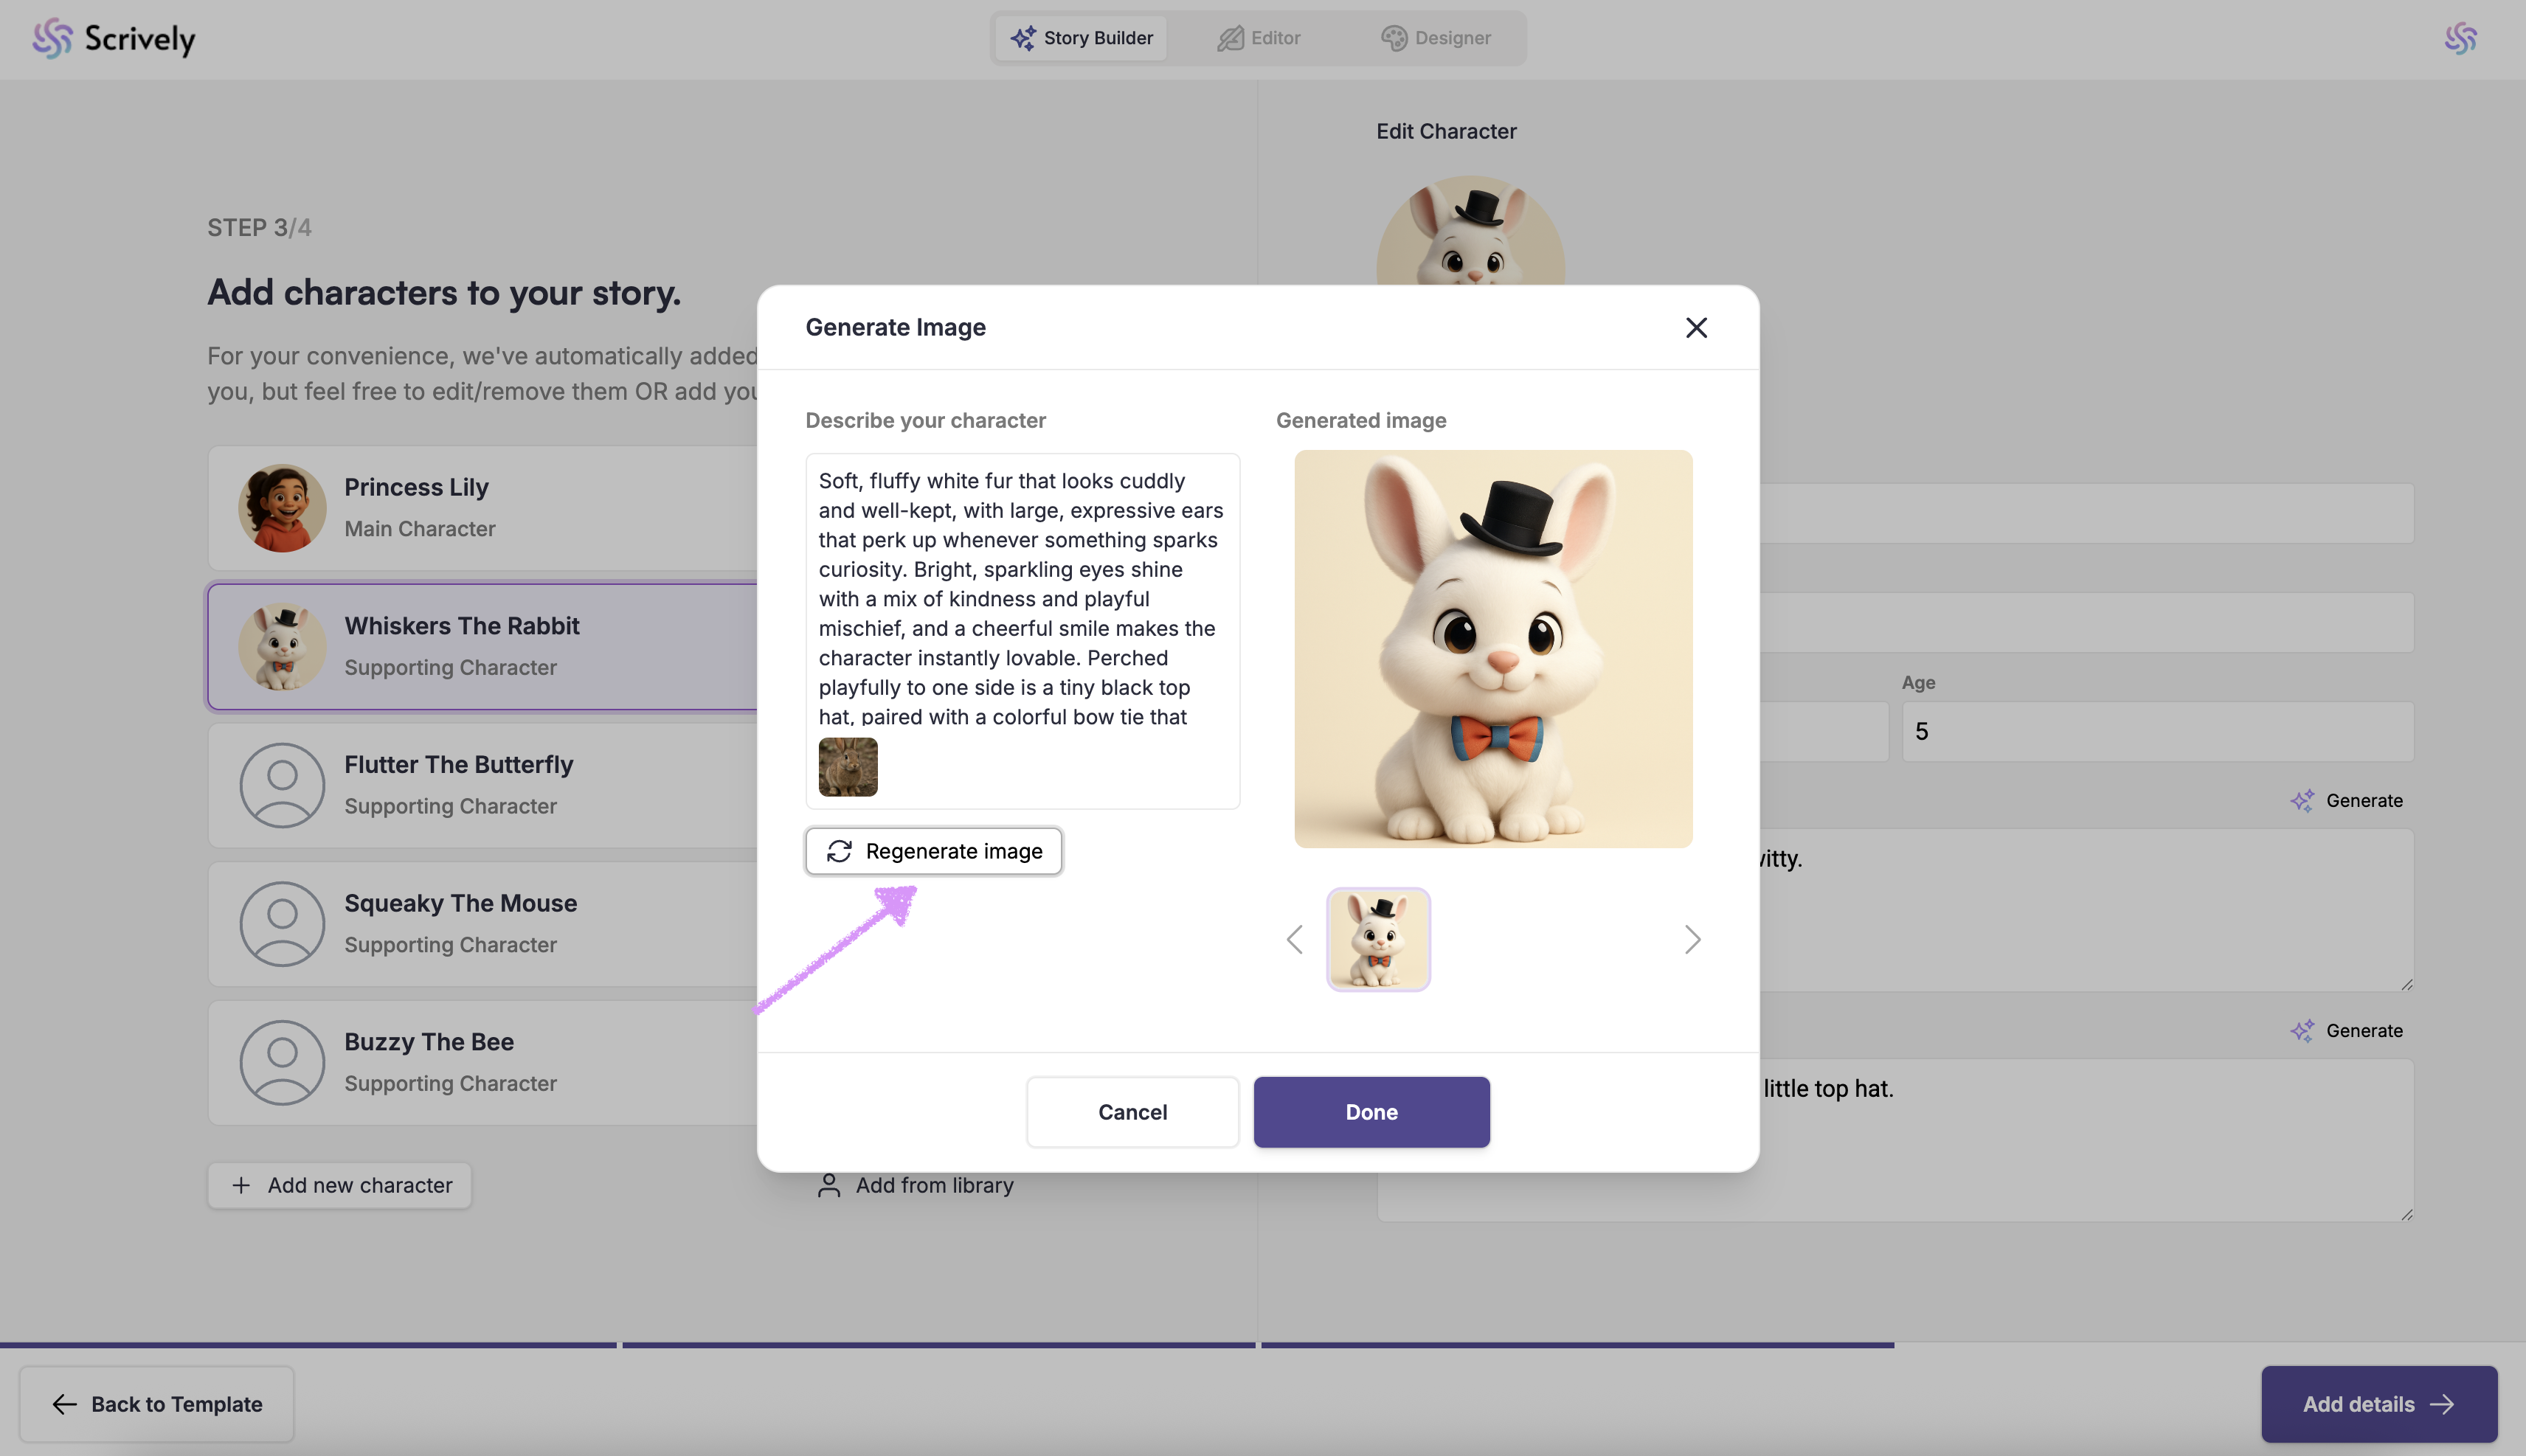Click the person icon on Add from library

pyautogui.click(x=828, y=1185)
